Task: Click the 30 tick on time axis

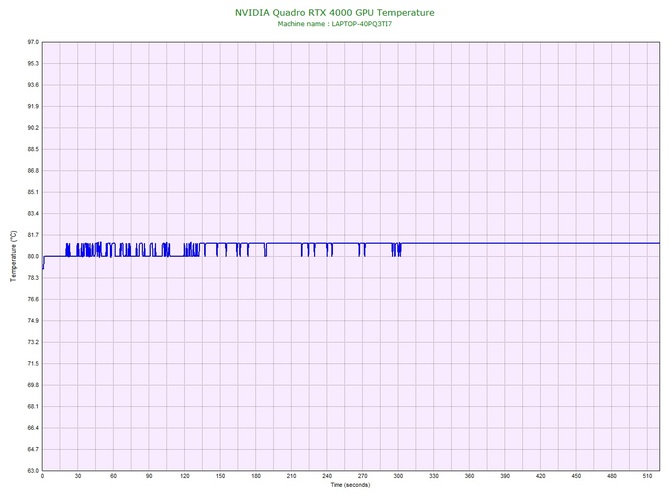Action: click(78, 476)
